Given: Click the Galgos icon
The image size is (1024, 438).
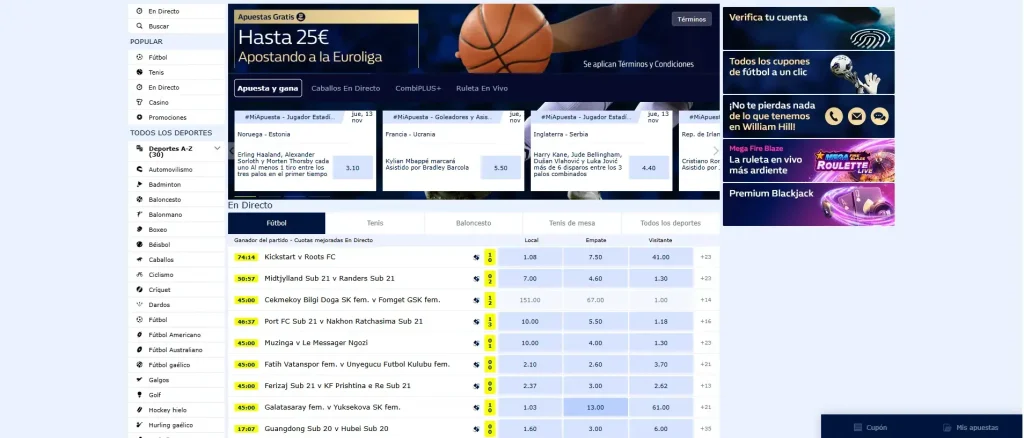Looking at the screenshot, I should [x=139, y=379].
